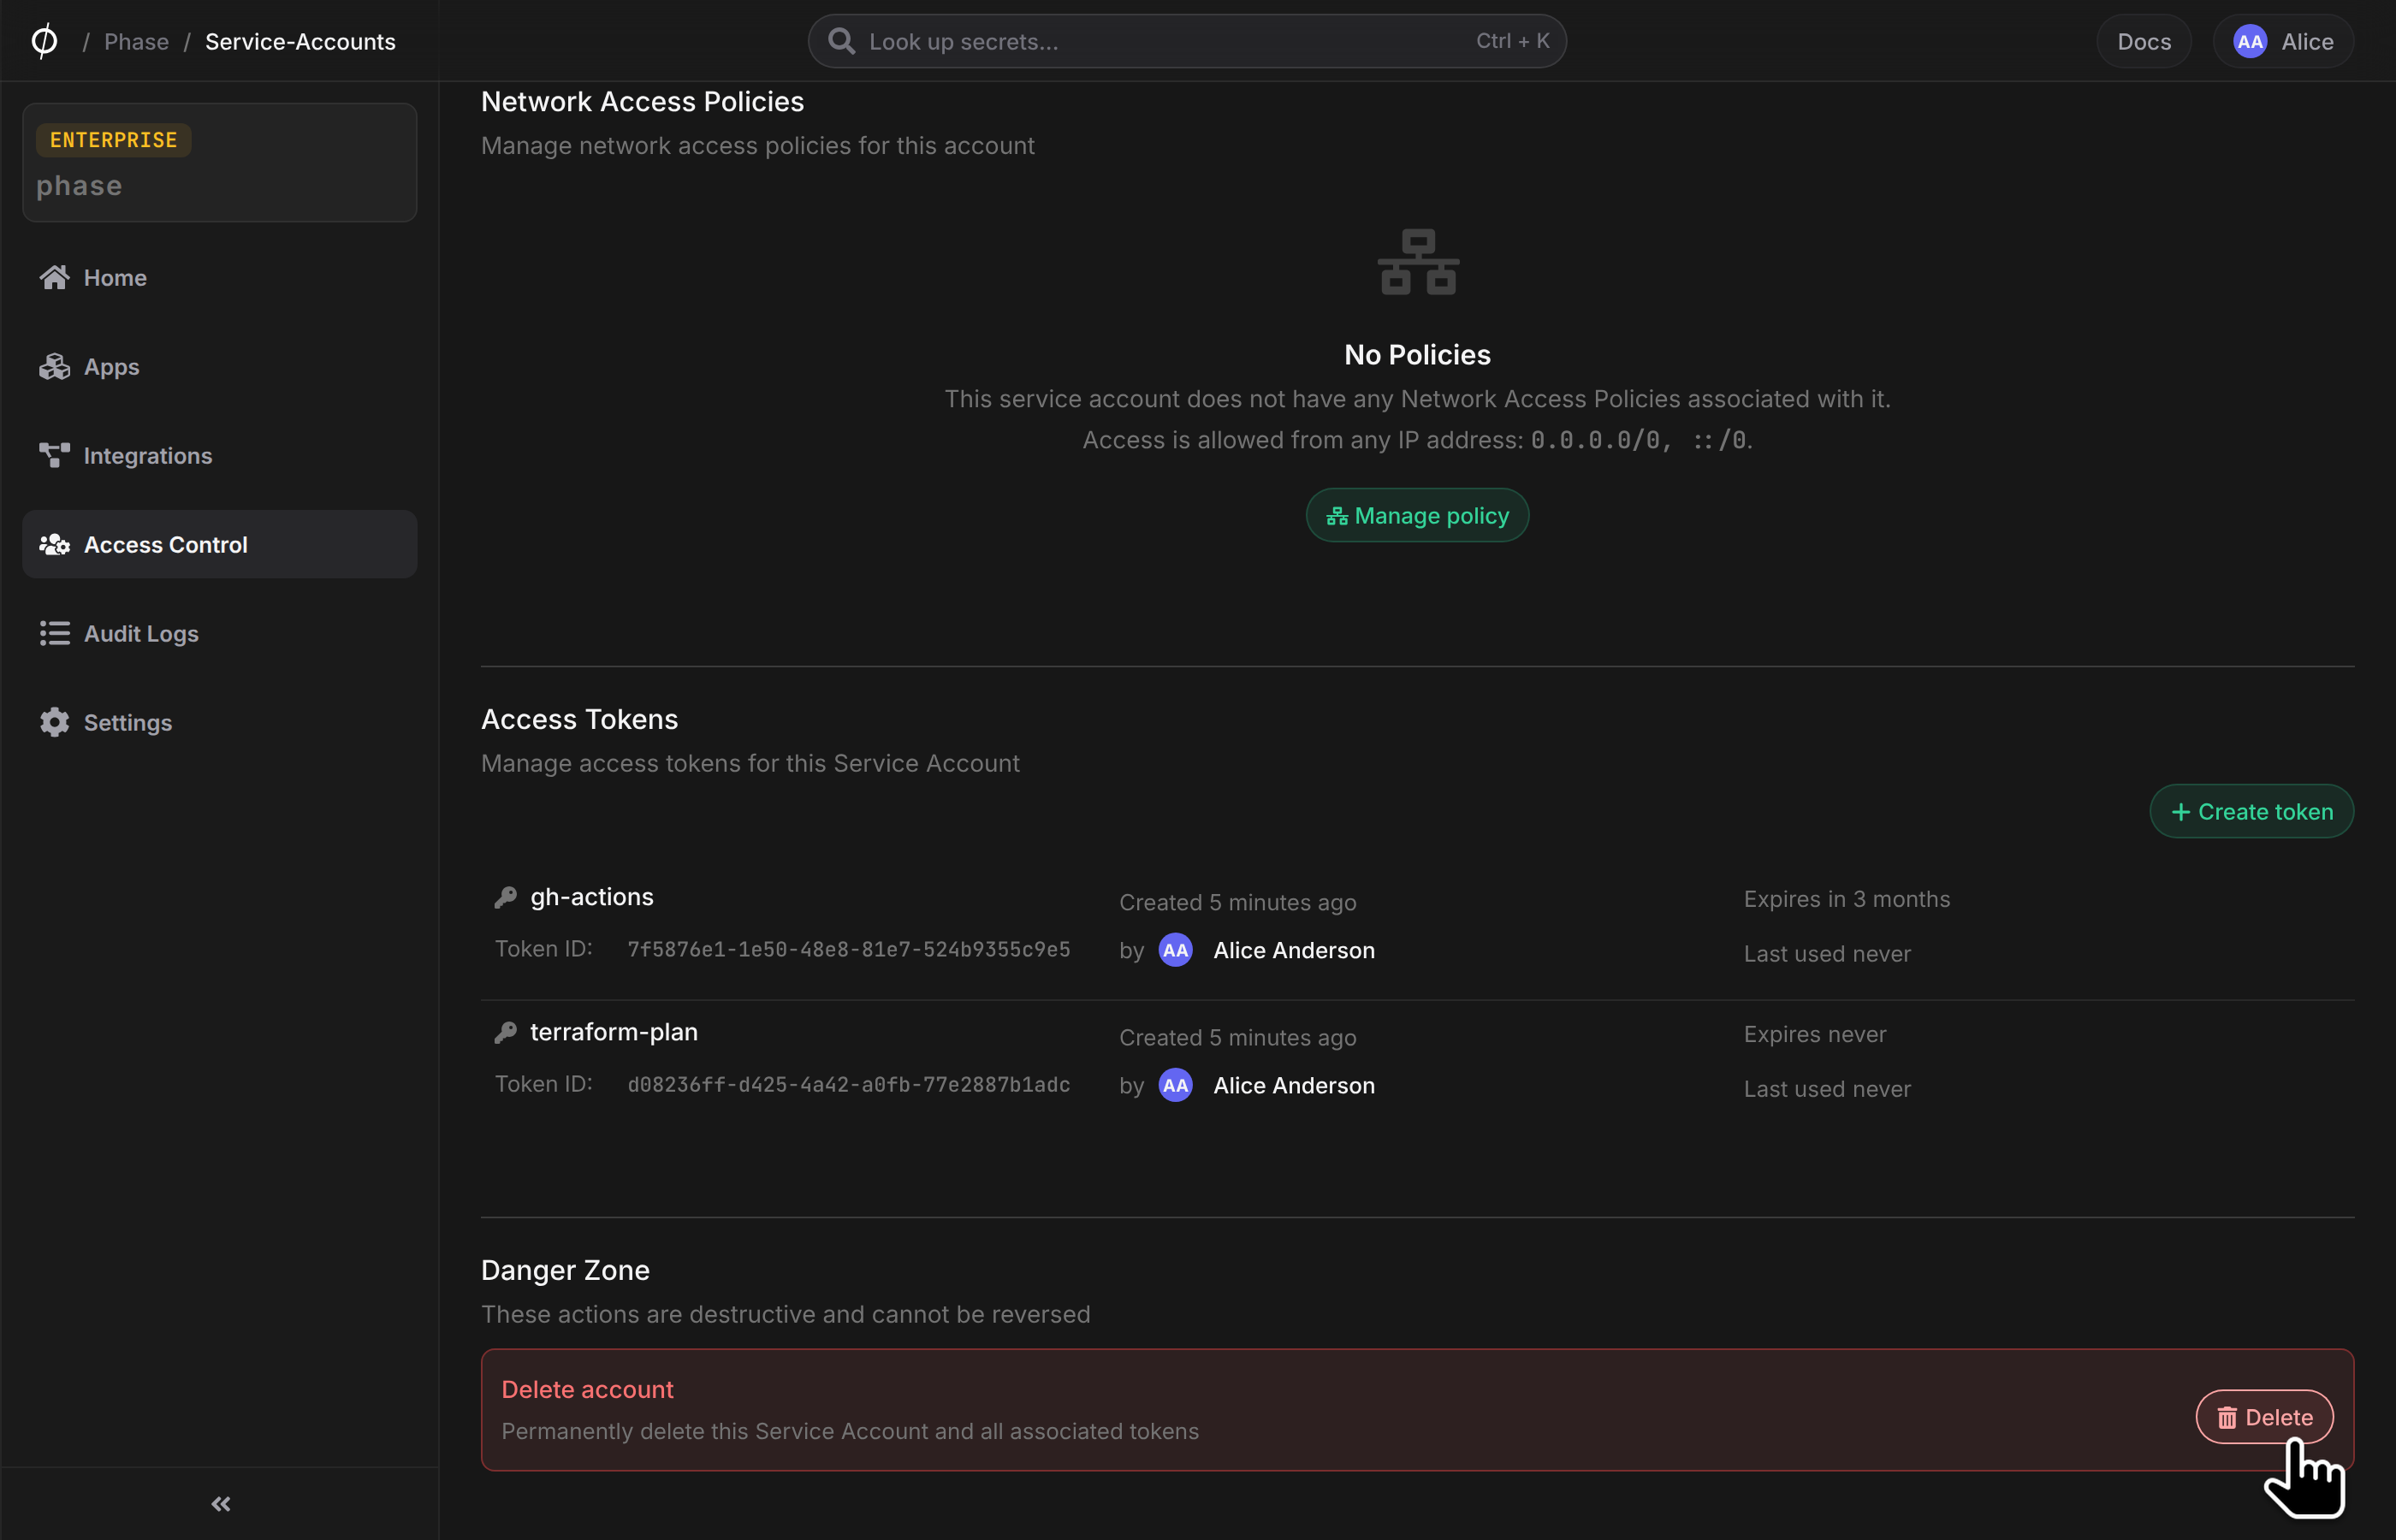Screen dimensions: 2396x1540
Task: Click the Manage policy button
Action: 1417,515
